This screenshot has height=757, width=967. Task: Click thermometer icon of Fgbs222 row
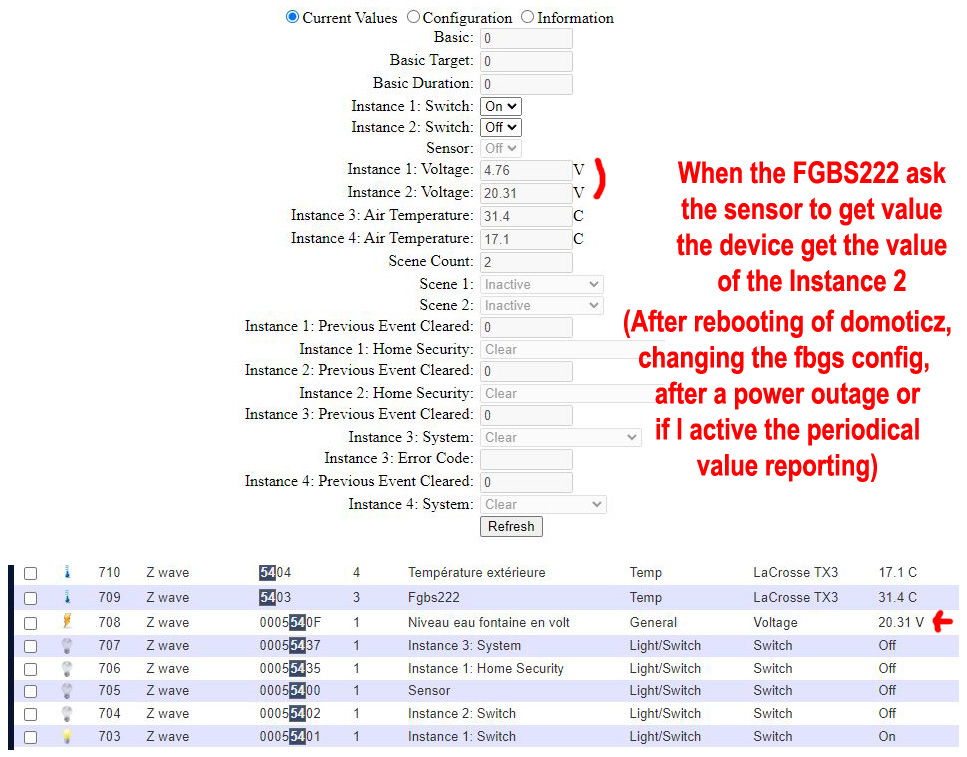67,597
